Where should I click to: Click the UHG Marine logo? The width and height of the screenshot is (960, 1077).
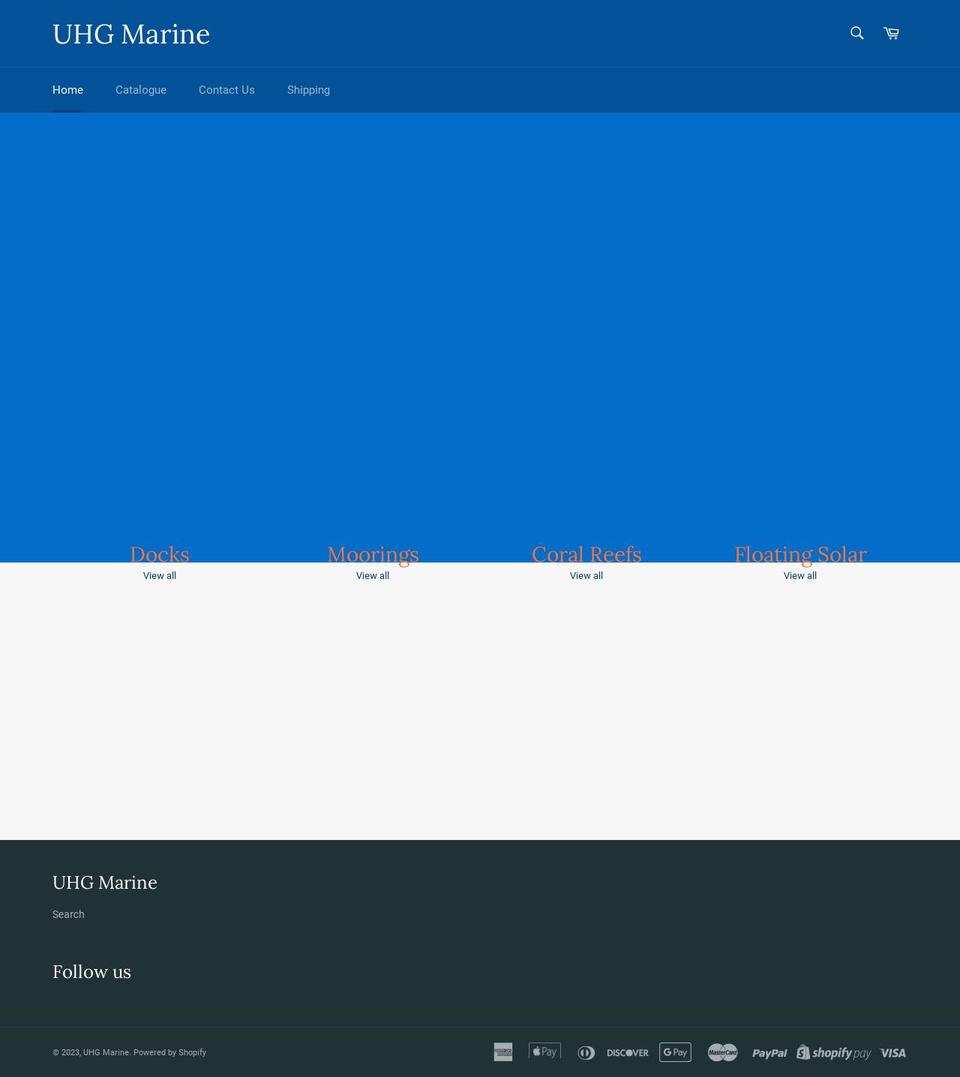[131, 33]
